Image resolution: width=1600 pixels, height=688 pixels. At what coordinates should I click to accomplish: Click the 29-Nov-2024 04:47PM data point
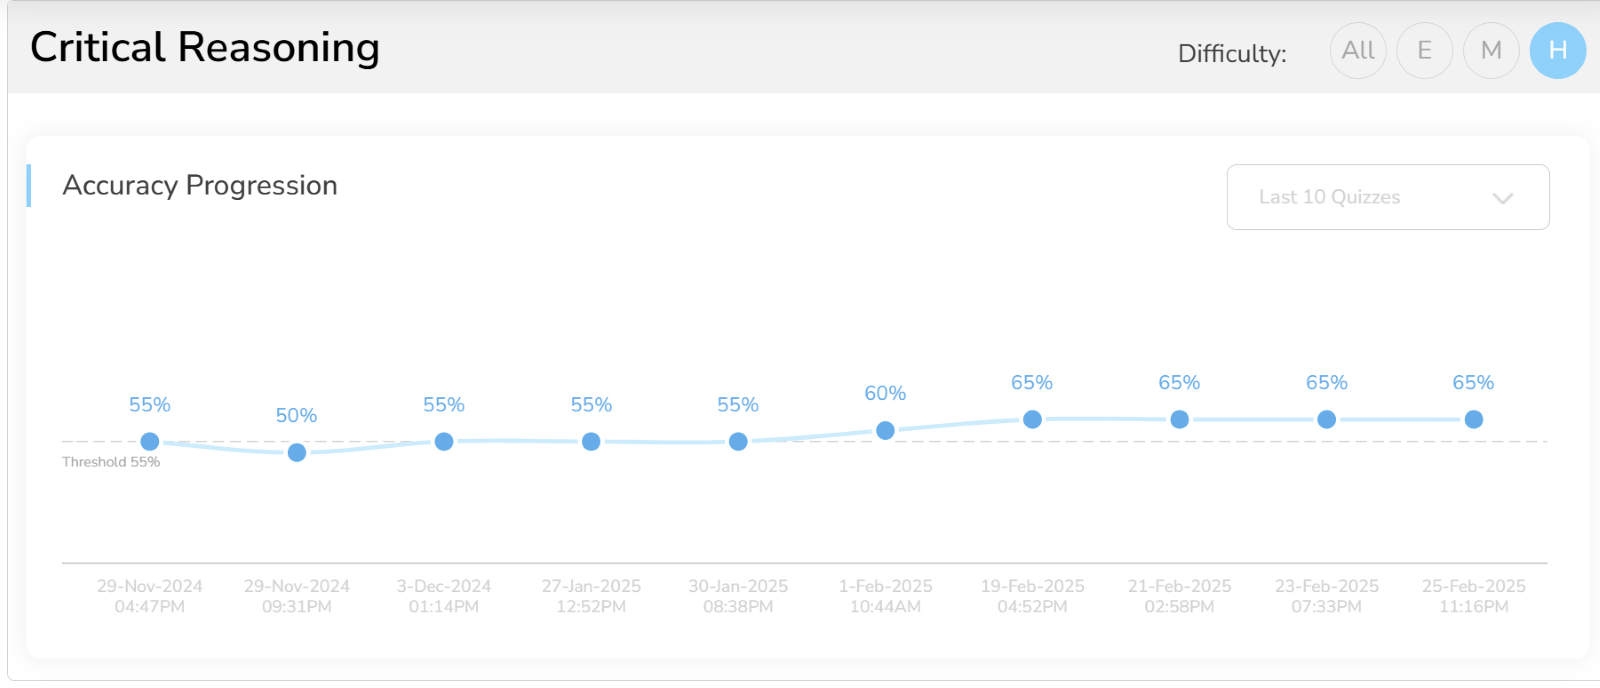pyautogui.click(x=150, y=441)
